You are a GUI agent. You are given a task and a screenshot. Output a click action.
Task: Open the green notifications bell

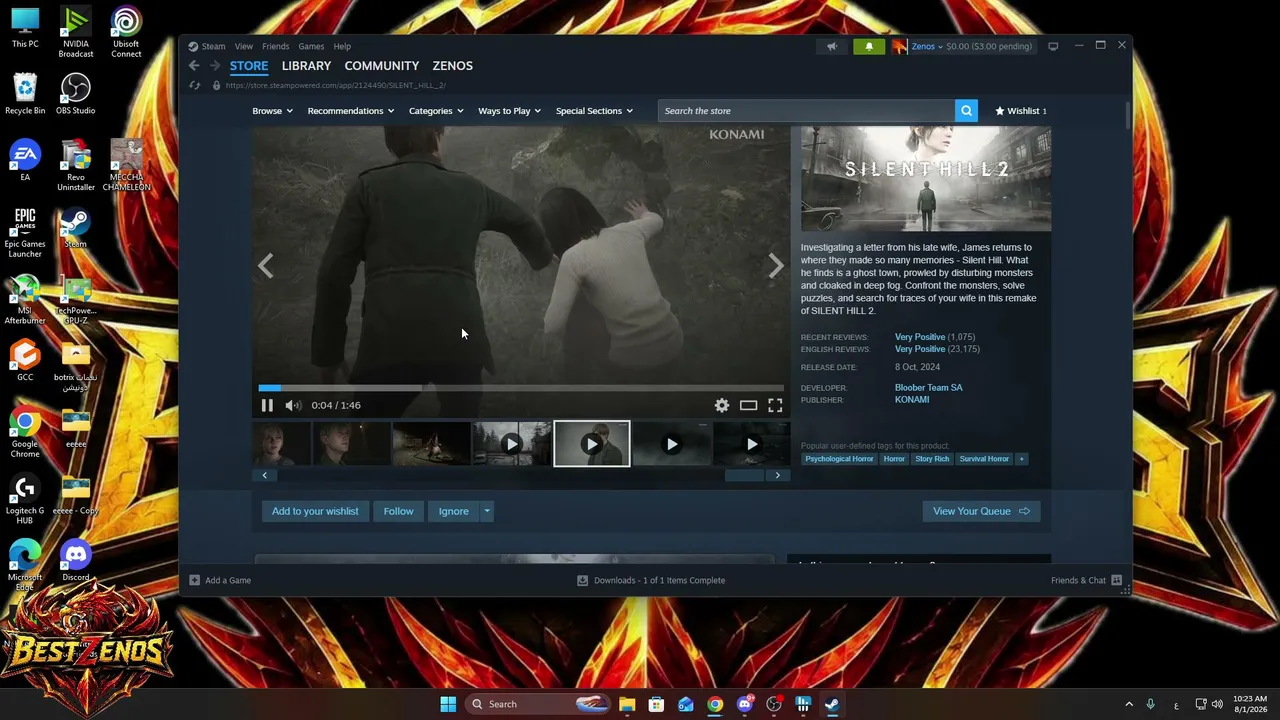coord(869,46)
